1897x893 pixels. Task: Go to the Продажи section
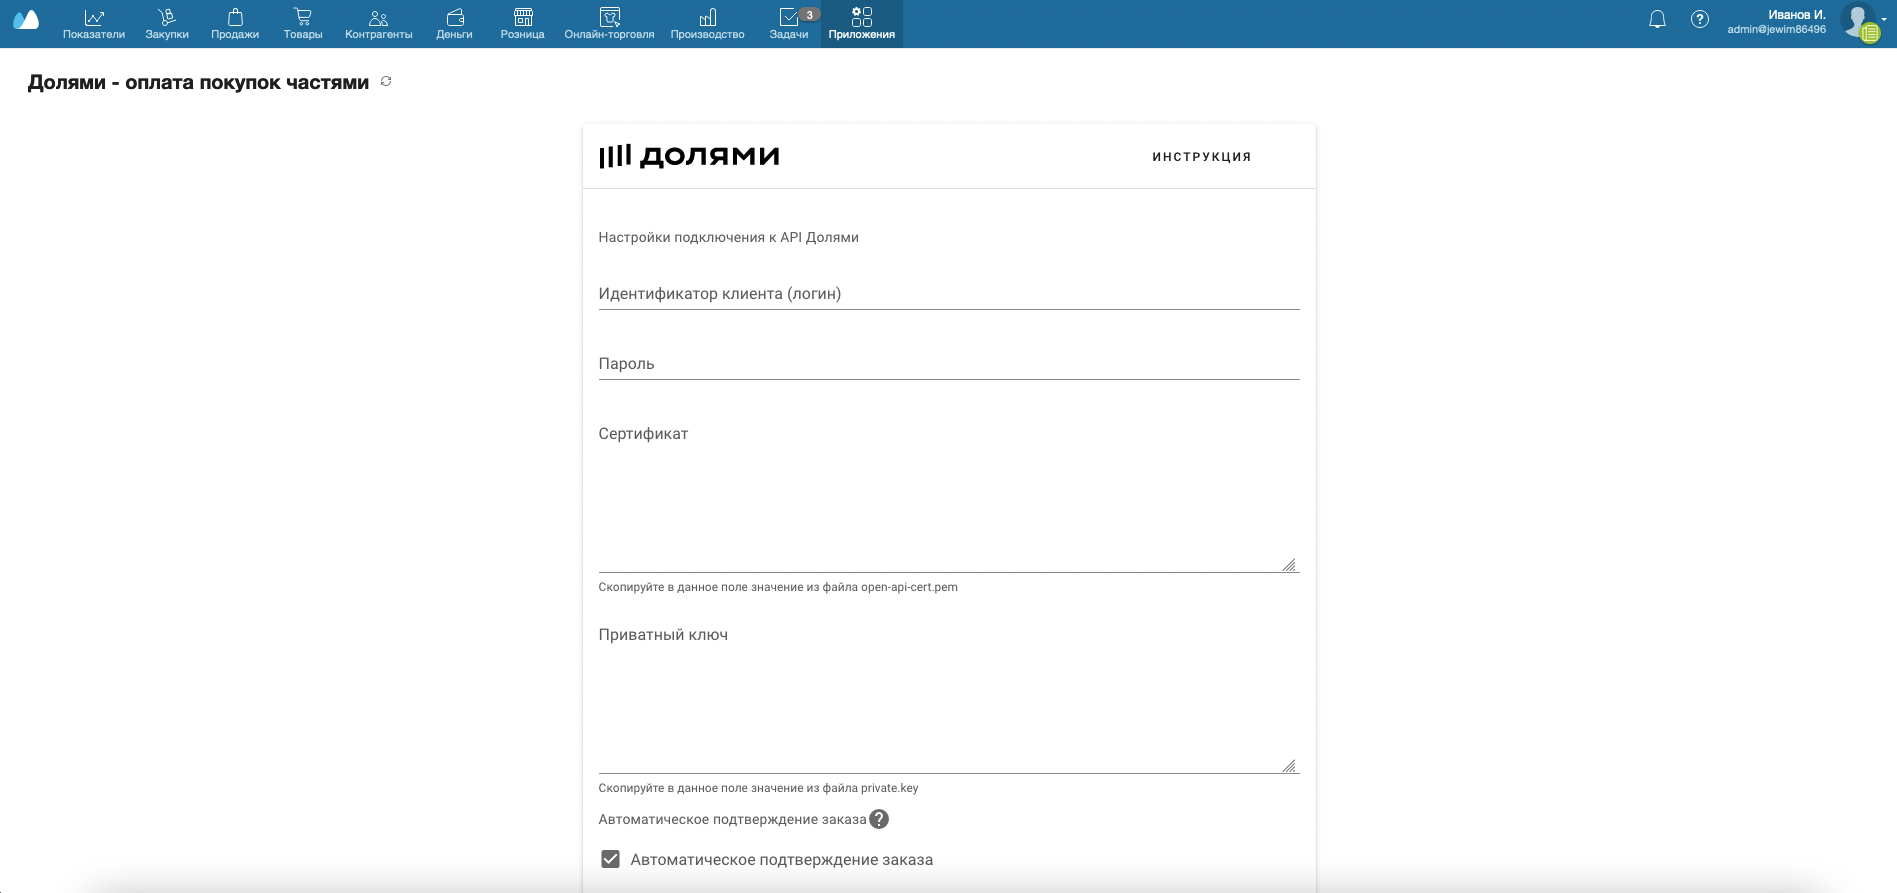[x=235, y=24]
